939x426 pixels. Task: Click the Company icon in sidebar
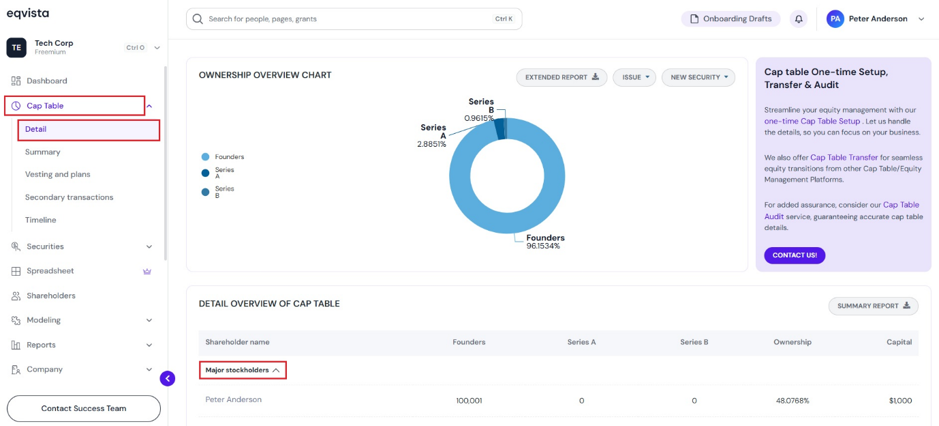pos(16,370)
